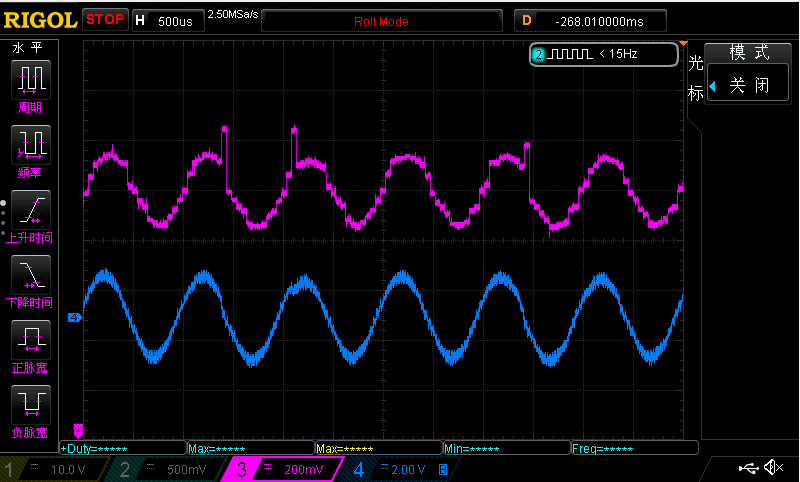
Task: Click the measurement menu page dots indicator
Action: pyautogui.click(x=3, y=218)
